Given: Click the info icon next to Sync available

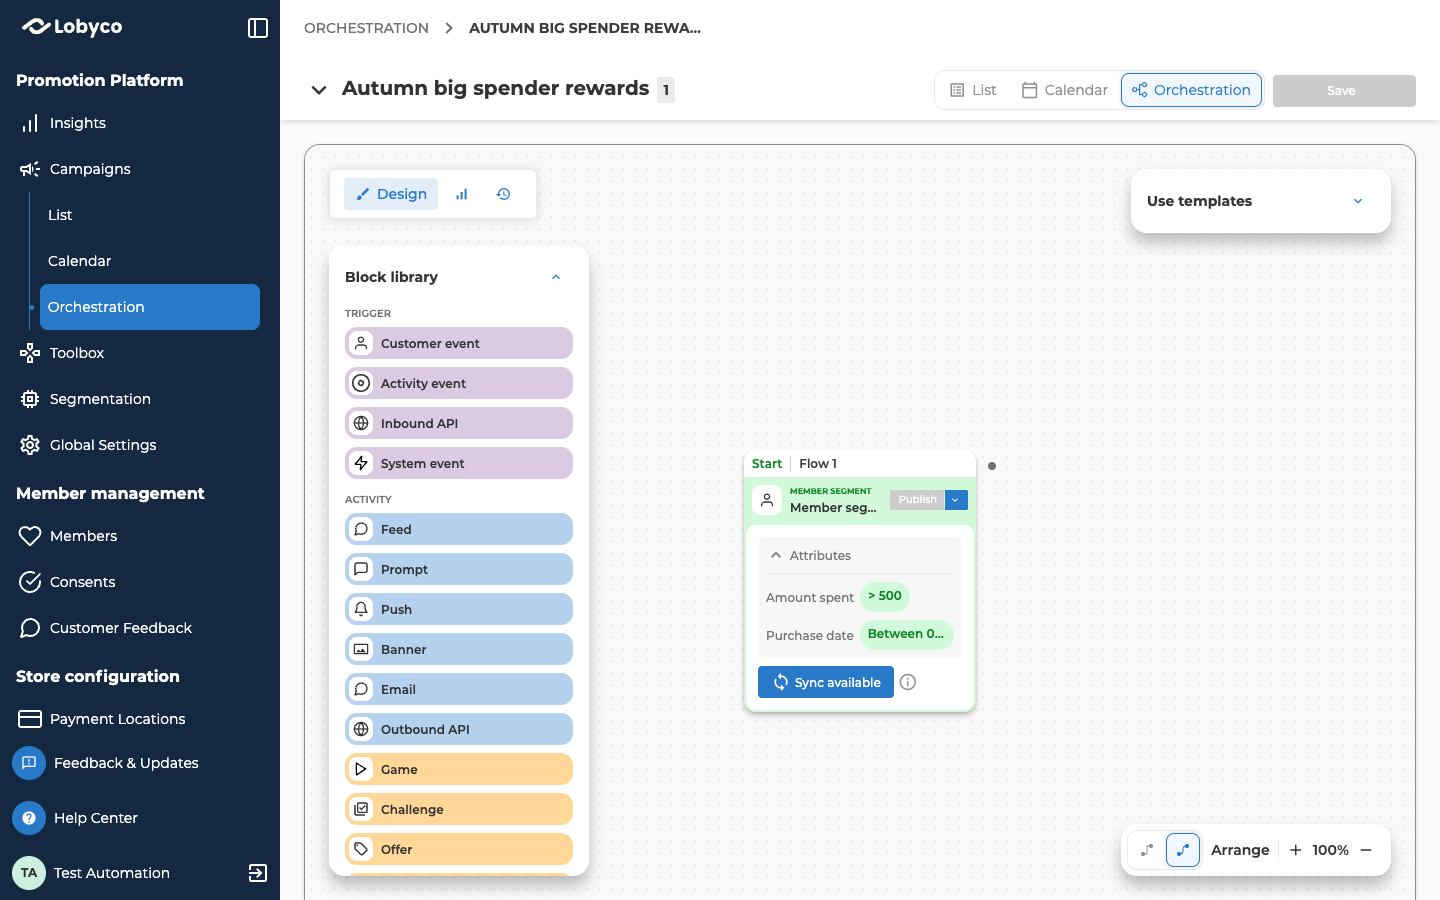Looking at the screenshot, I should 908,682.
